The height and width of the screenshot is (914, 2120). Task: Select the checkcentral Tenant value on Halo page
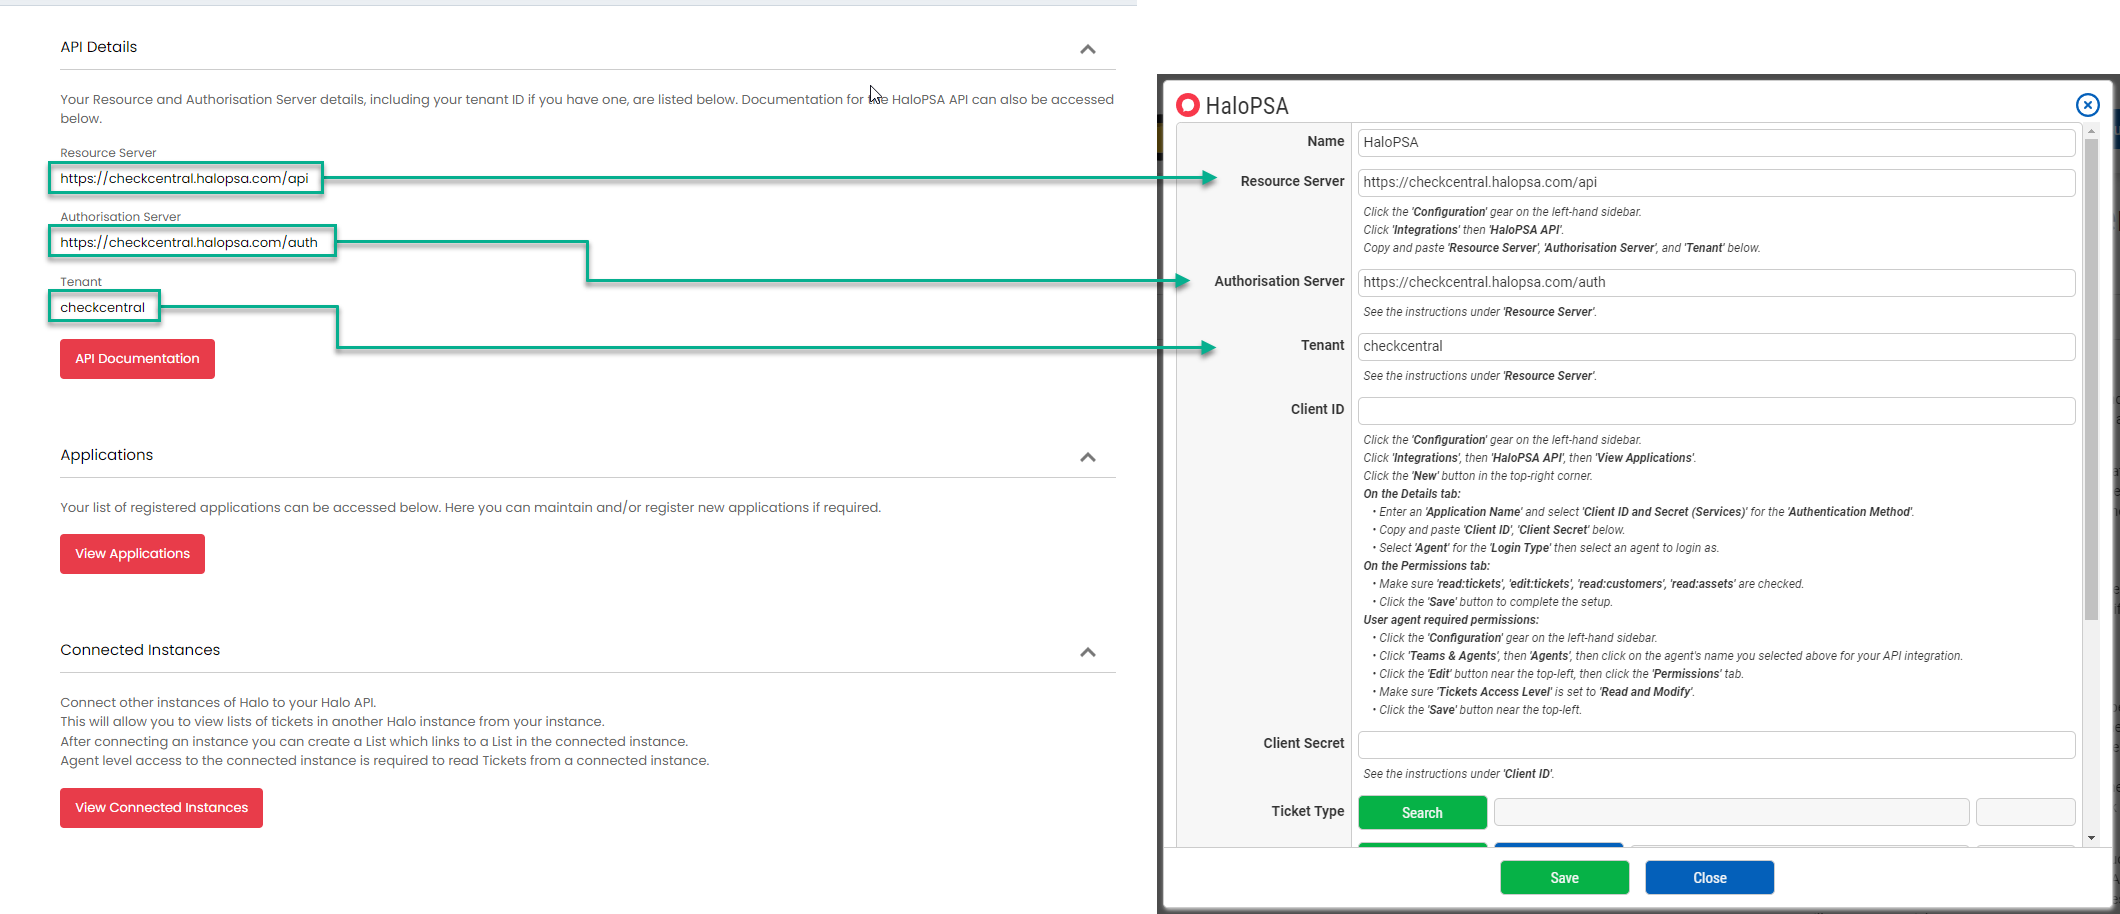click(104, 307)
